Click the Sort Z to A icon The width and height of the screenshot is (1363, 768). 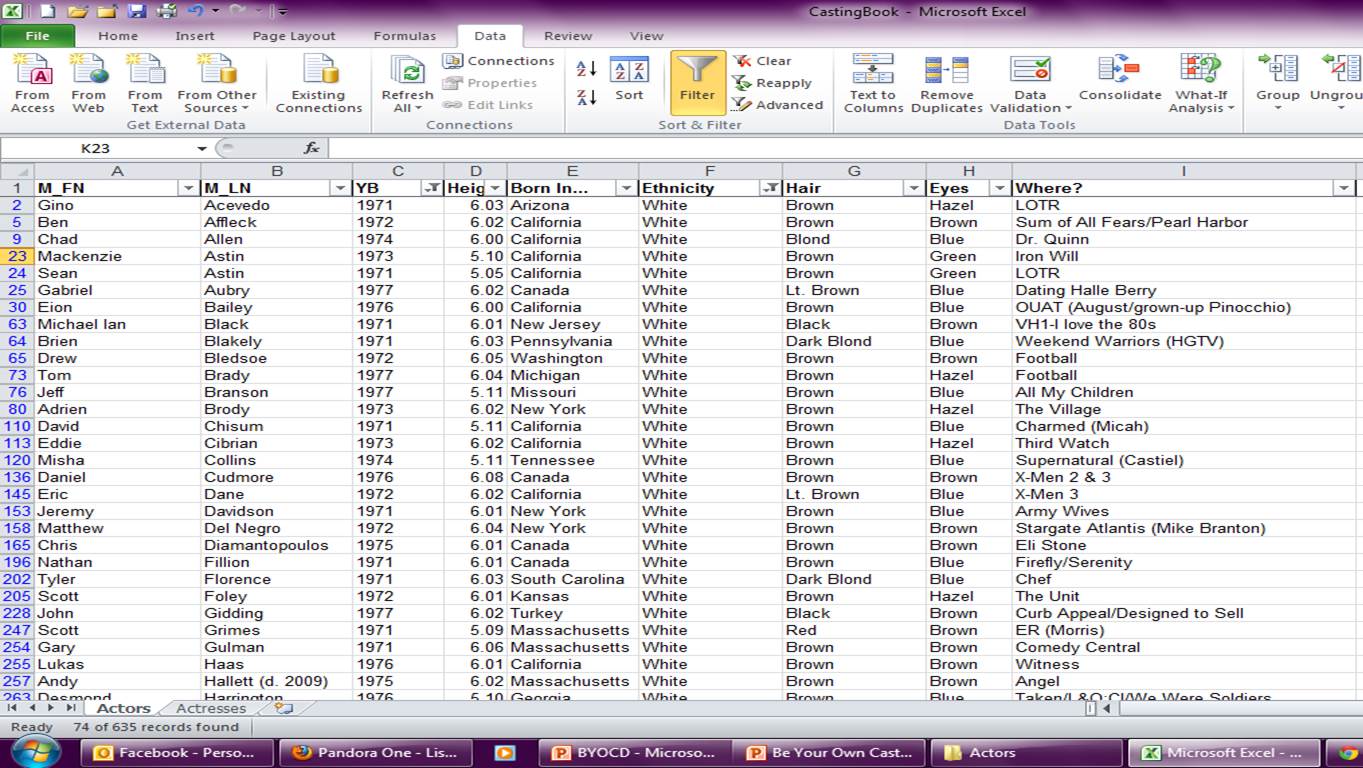coord(587,97)
